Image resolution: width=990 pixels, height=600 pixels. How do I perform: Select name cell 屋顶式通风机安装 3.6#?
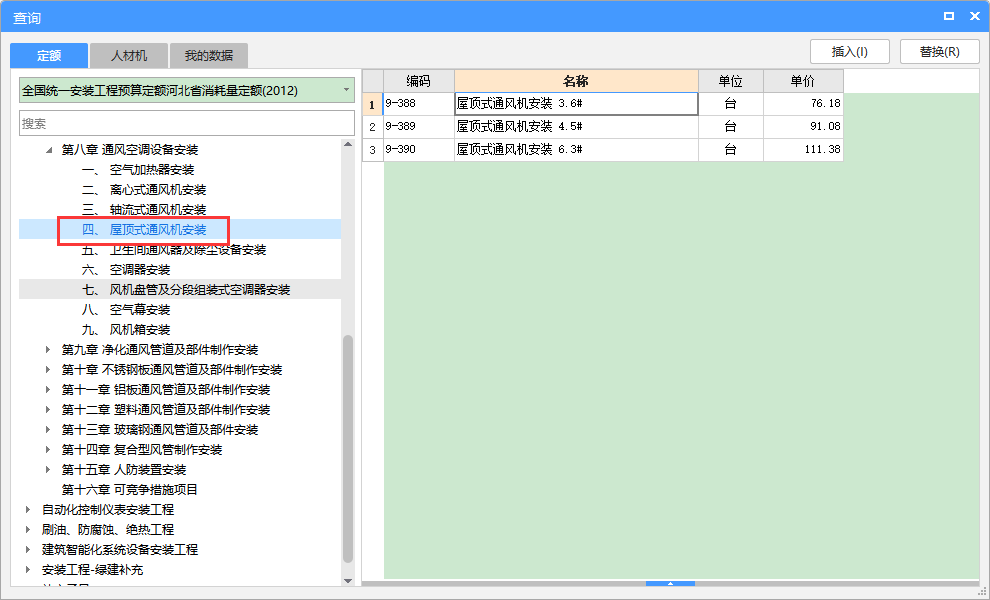point(576,104)
